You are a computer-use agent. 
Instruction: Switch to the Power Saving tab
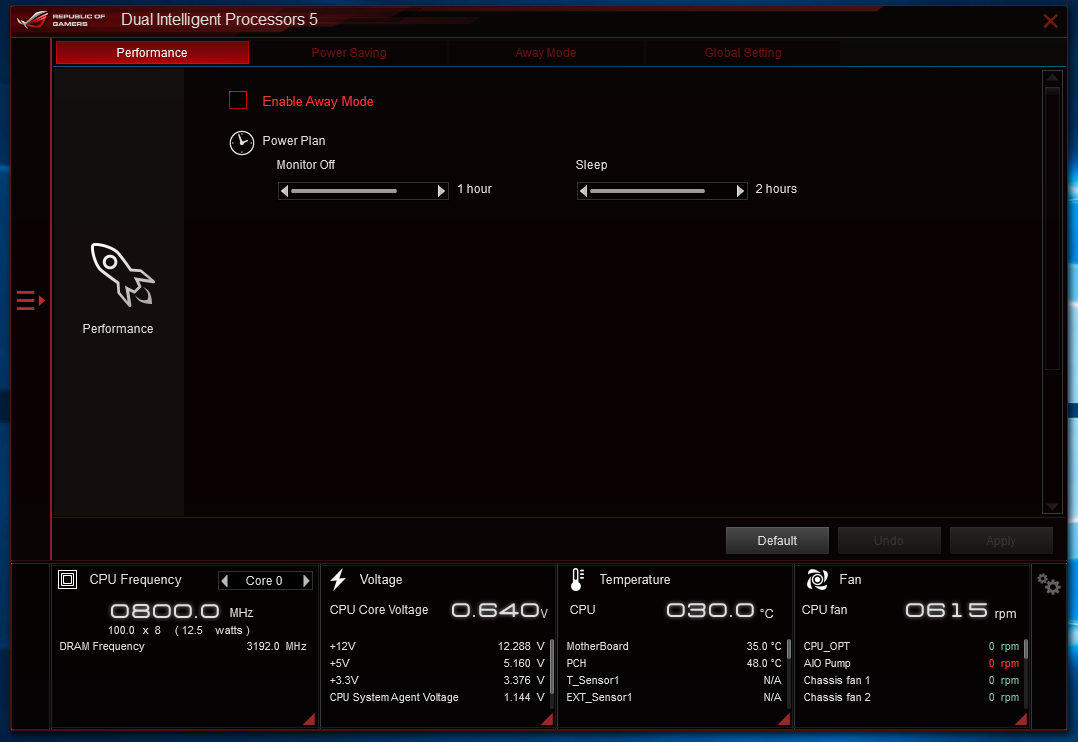click(x=349, y=53)
